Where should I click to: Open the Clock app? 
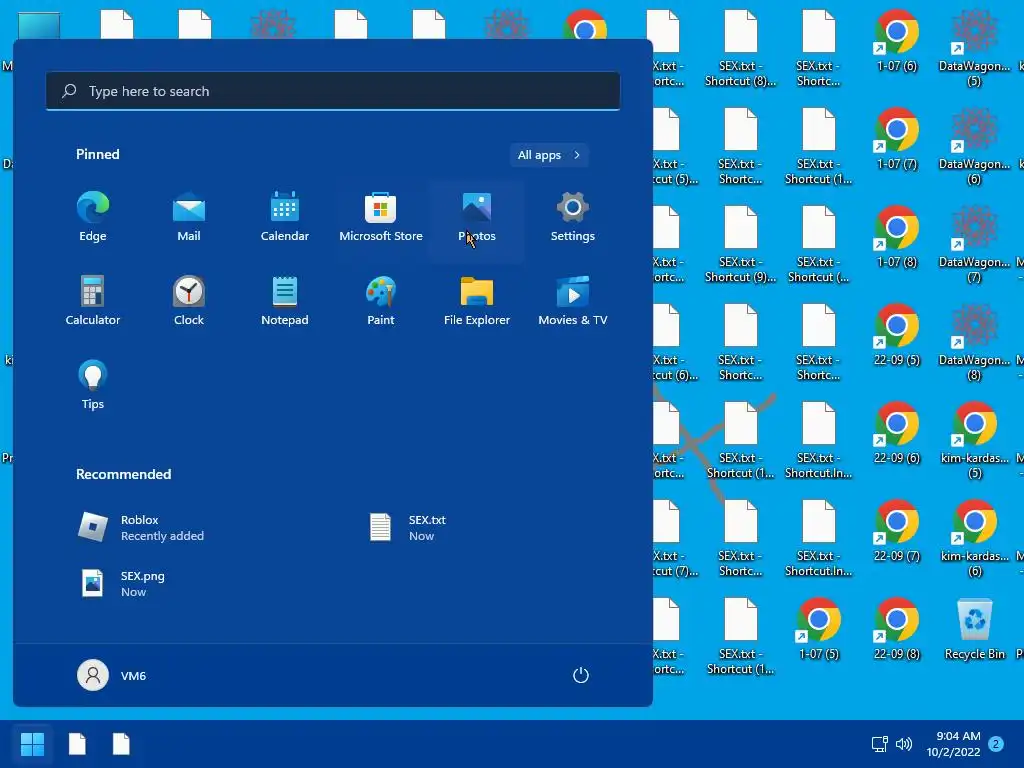pyautogui.click(x=189, y=300)
